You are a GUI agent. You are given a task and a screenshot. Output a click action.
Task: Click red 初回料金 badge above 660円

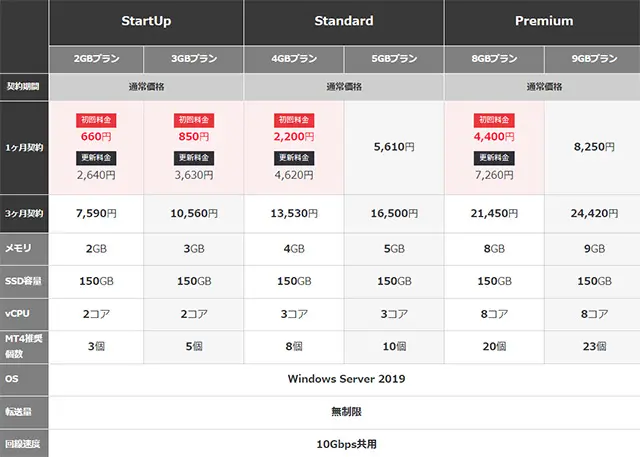point(96,120)
